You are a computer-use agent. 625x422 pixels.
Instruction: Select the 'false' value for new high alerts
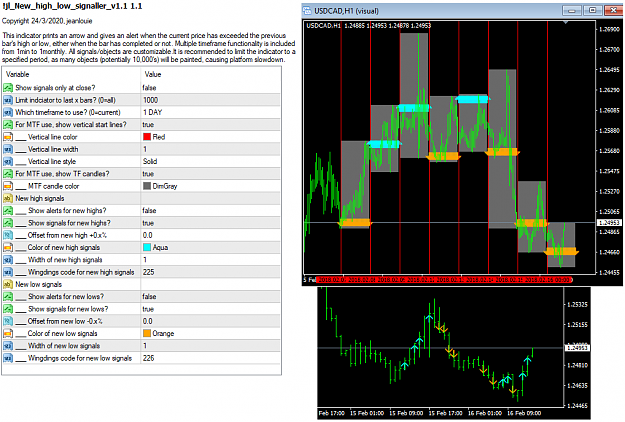149,210
